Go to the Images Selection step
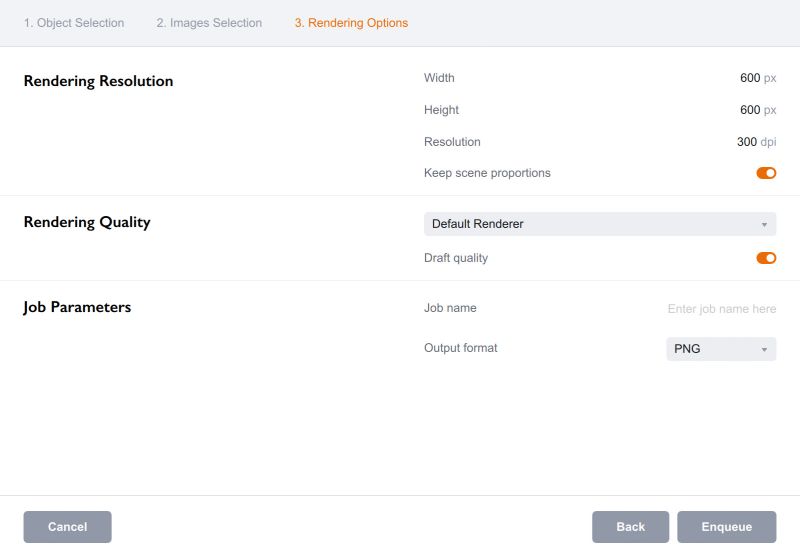 (209, 23)
